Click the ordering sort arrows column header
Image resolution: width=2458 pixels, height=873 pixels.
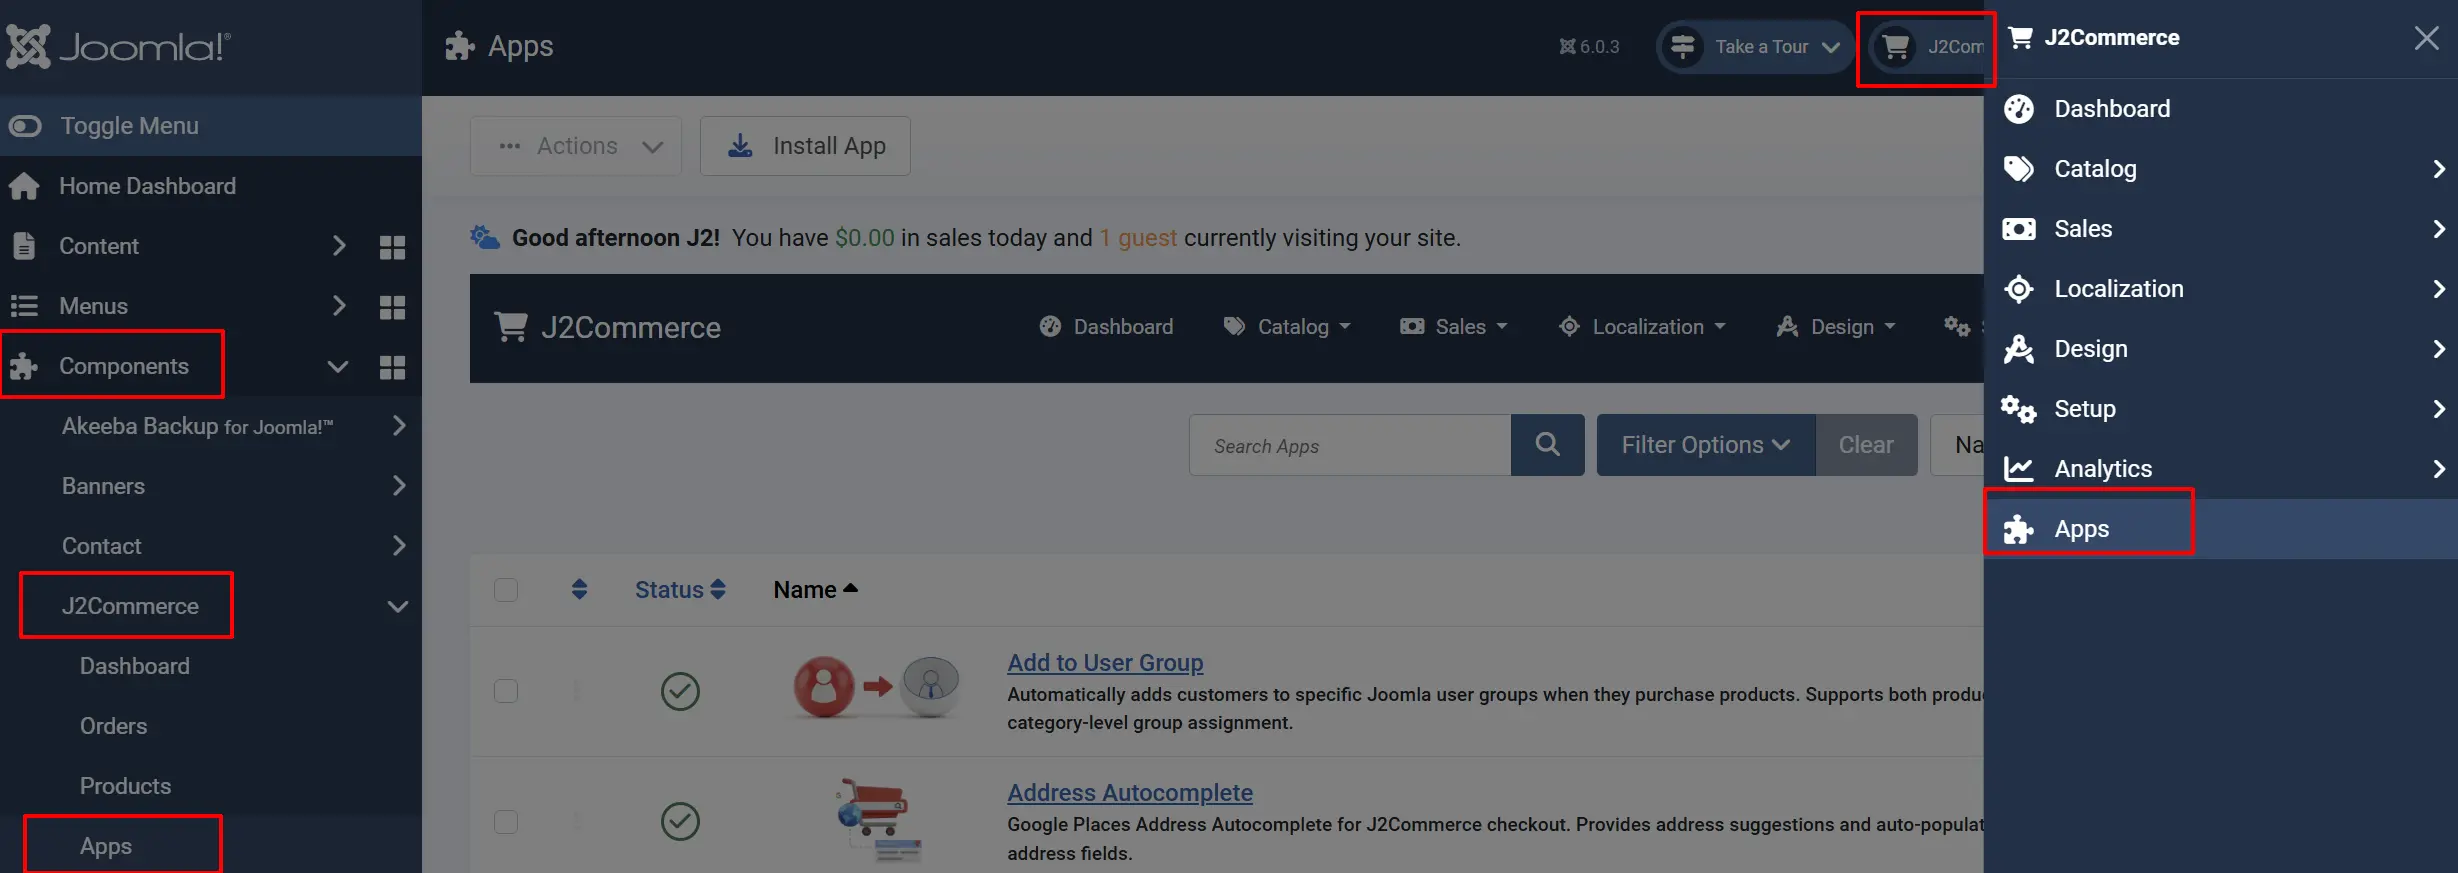click(x=580, y=590)
